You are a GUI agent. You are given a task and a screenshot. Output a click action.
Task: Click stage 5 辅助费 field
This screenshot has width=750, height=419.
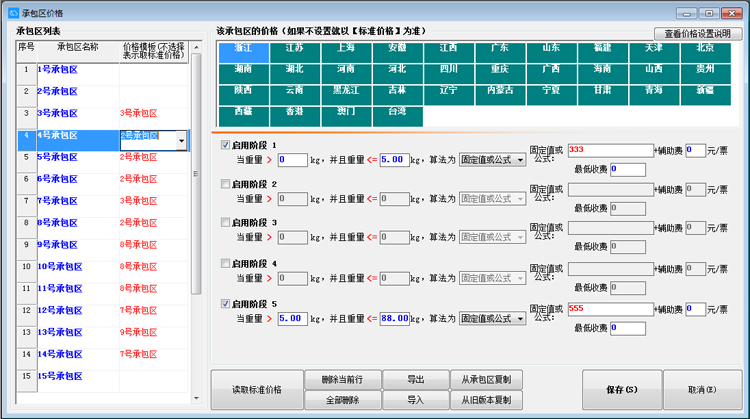click(x=695, y=309)
